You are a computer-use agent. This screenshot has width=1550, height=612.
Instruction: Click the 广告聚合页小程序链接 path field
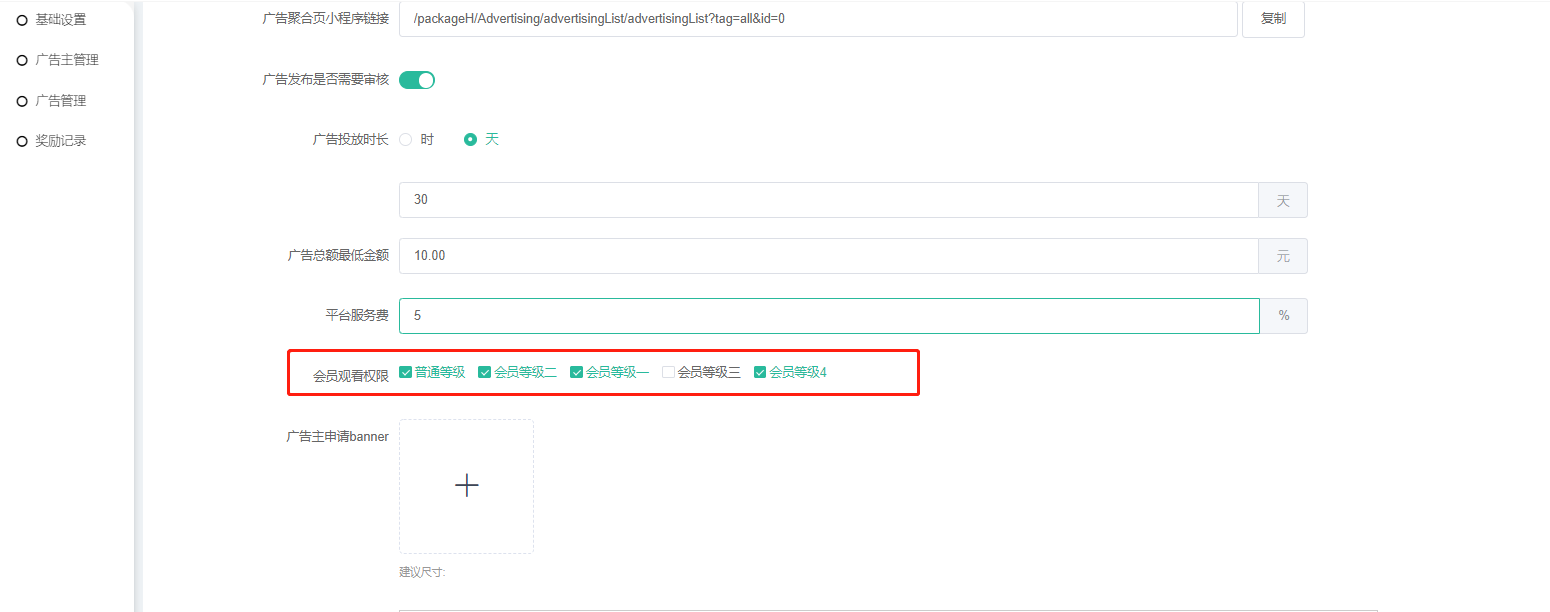817,19
